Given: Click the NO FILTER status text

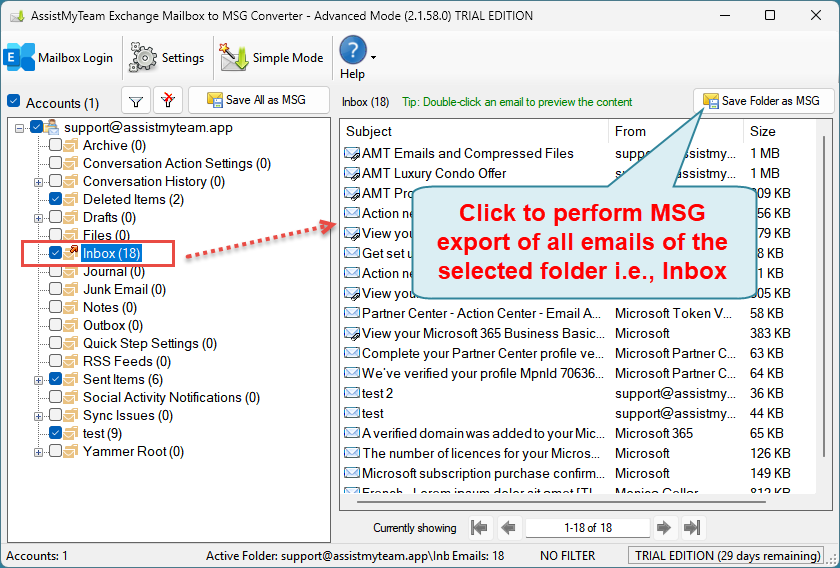Looking at the screenshot, I should (567, 556).
